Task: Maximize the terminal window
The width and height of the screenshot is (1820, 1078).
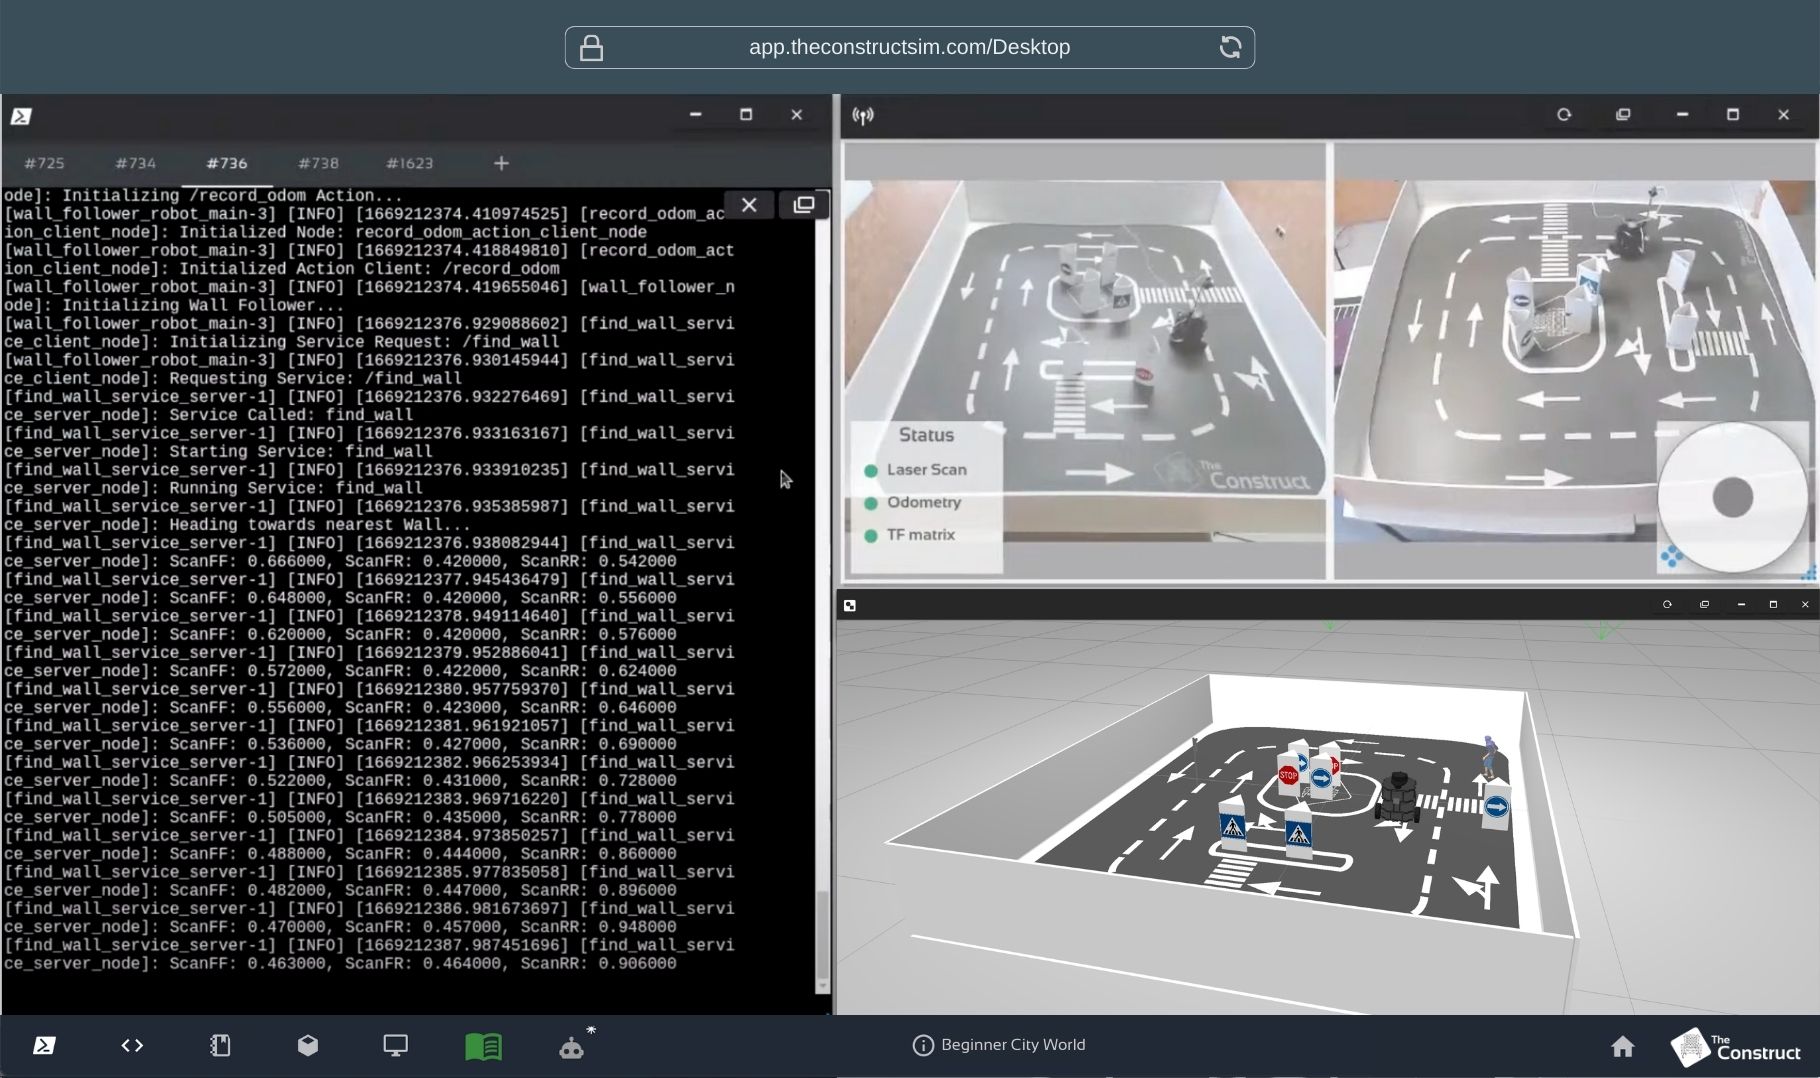Action: click(746, 115)
